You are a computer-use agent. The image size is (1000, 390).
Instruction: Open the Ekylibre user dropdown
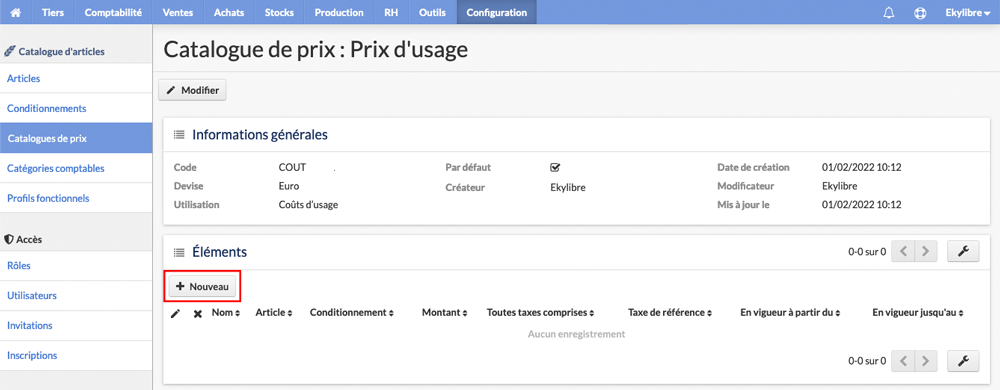tap(967, 12)
